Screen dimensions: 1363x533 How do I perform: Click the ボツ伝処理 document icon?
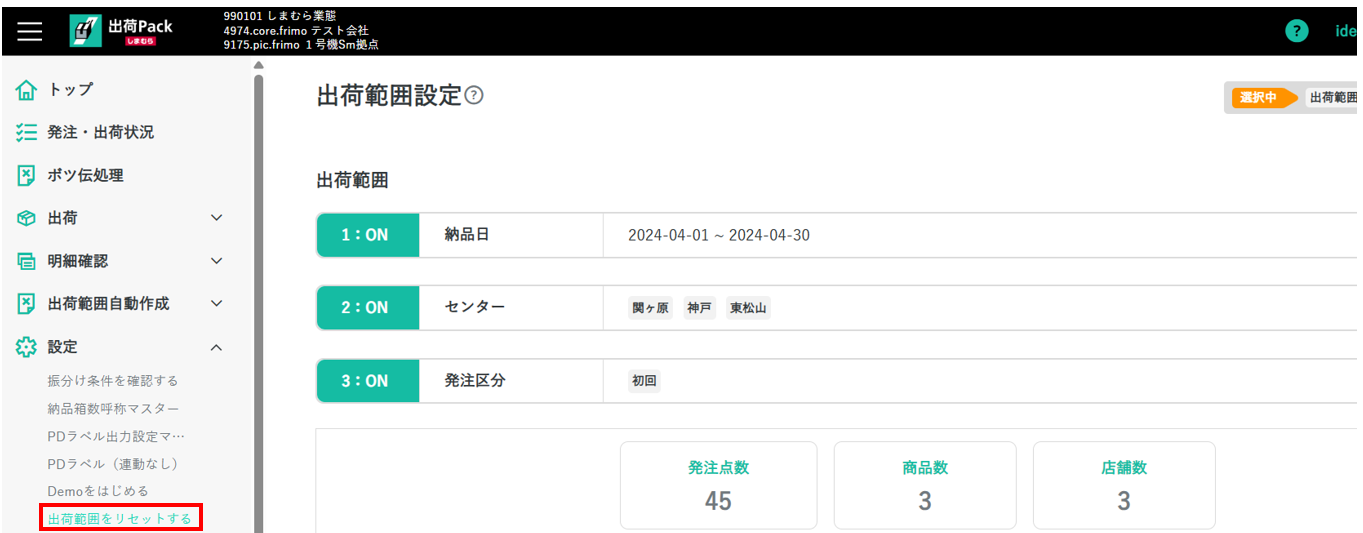point(27,176)
